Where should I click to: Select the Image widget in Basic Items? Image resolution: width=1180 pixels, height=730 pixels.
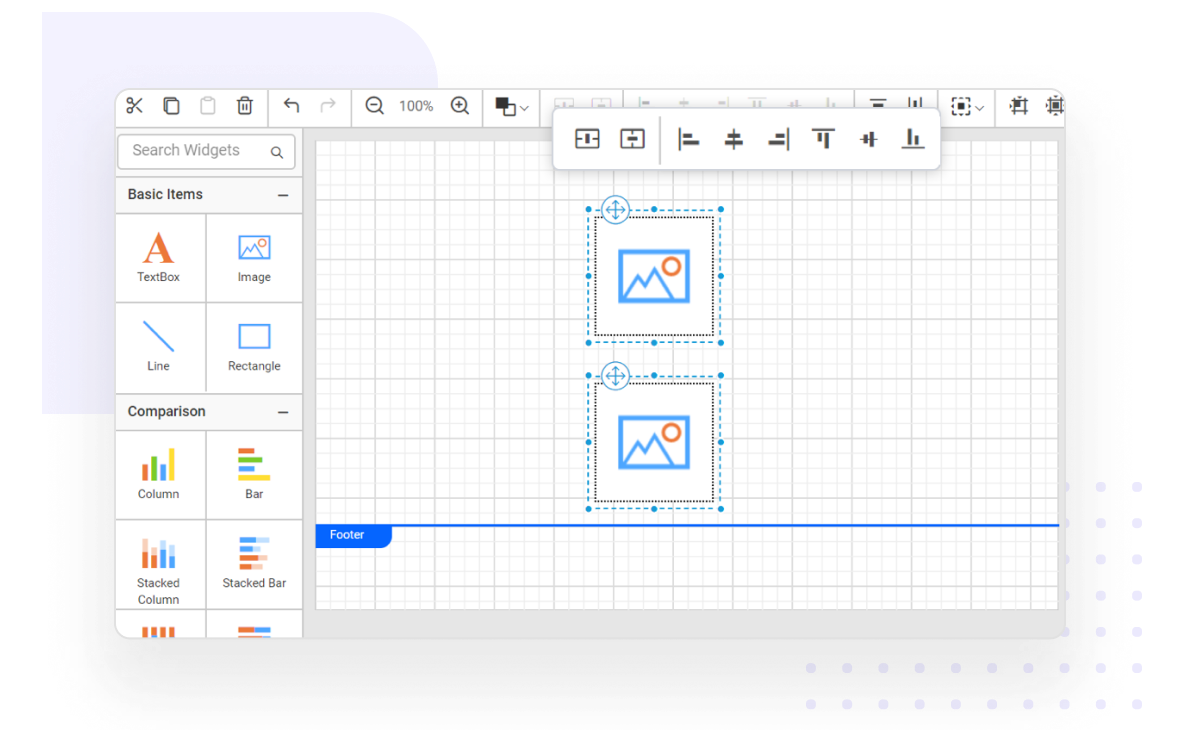[254, 257]
